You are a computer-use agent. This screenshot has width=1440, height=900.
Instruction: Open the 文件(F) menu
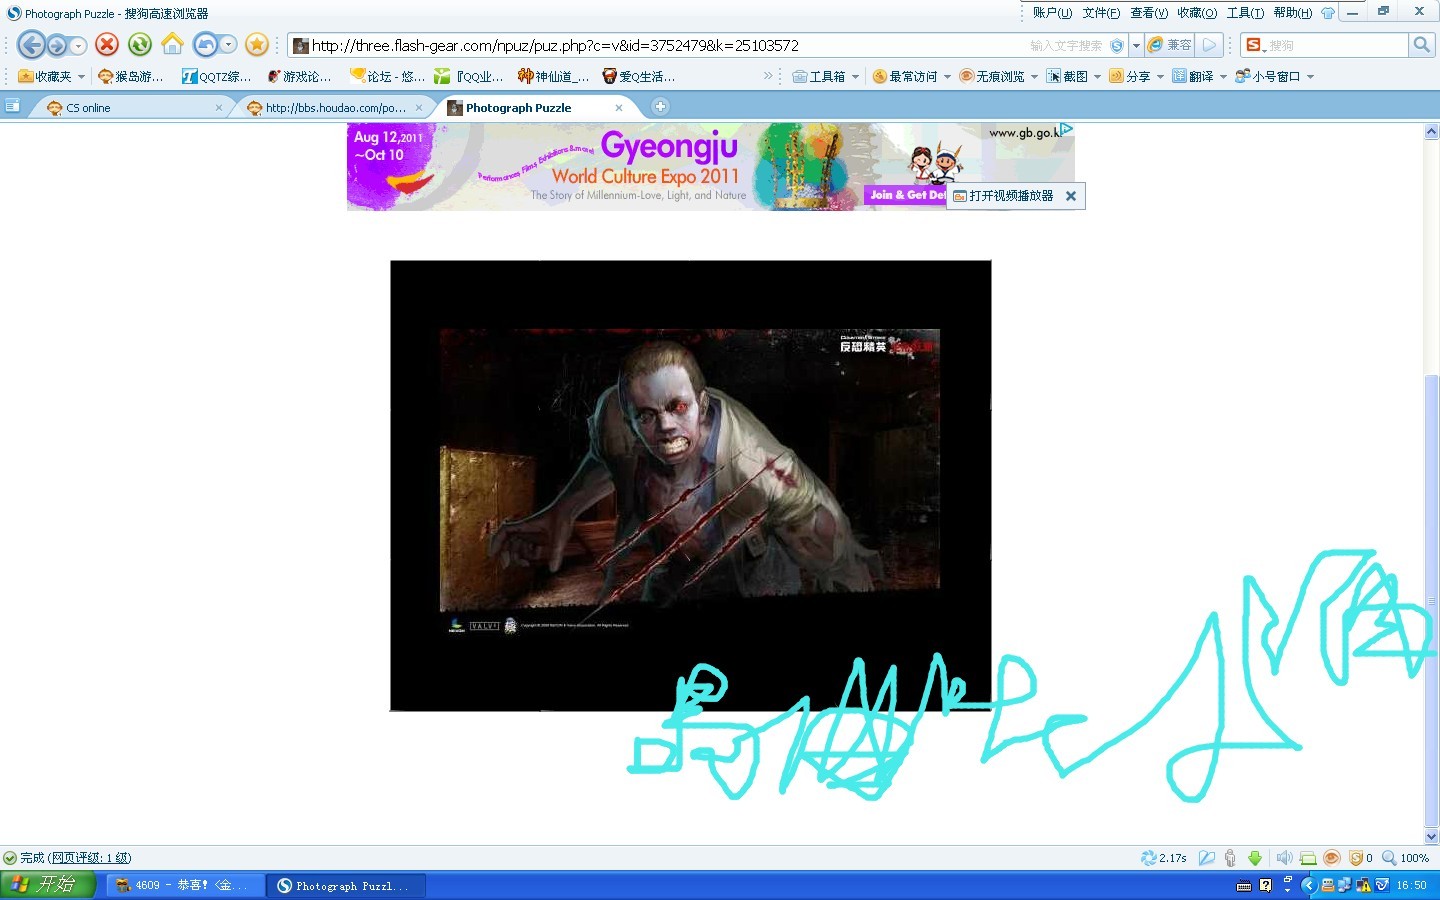point(1101,13)
